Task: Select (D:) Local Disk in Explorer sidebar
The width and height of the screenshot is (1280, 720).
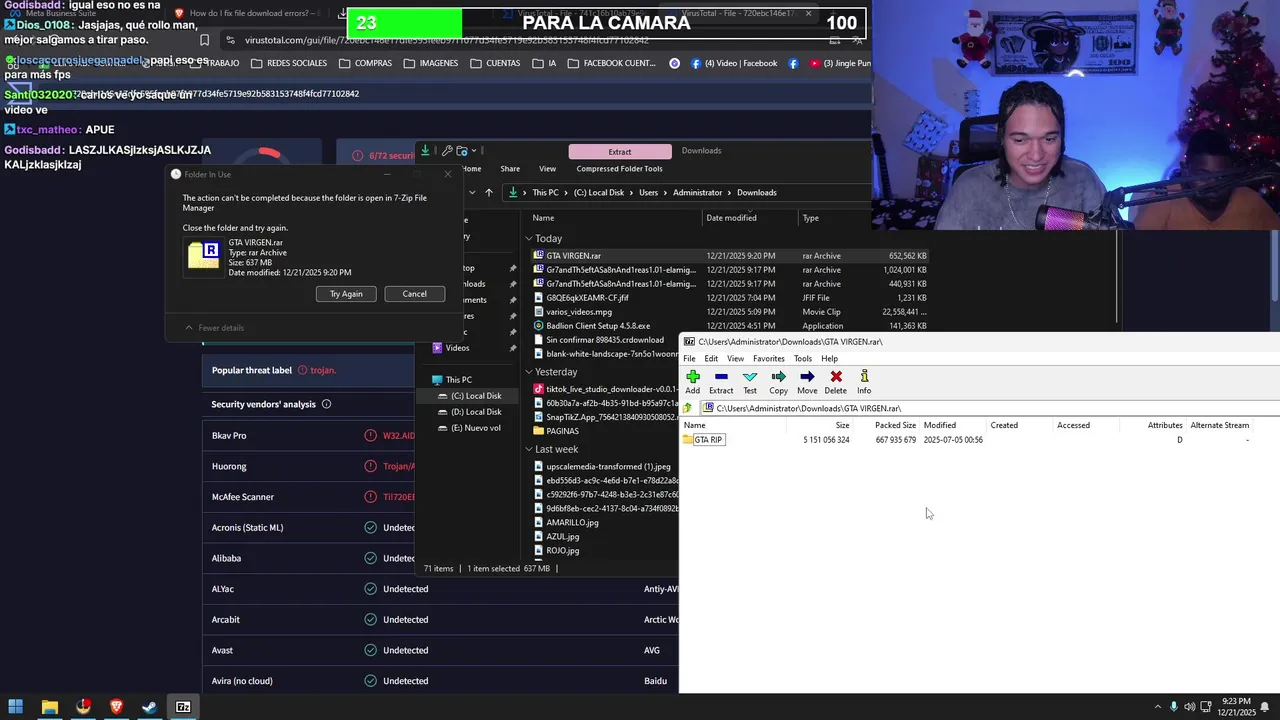Action: coord(476,412)
